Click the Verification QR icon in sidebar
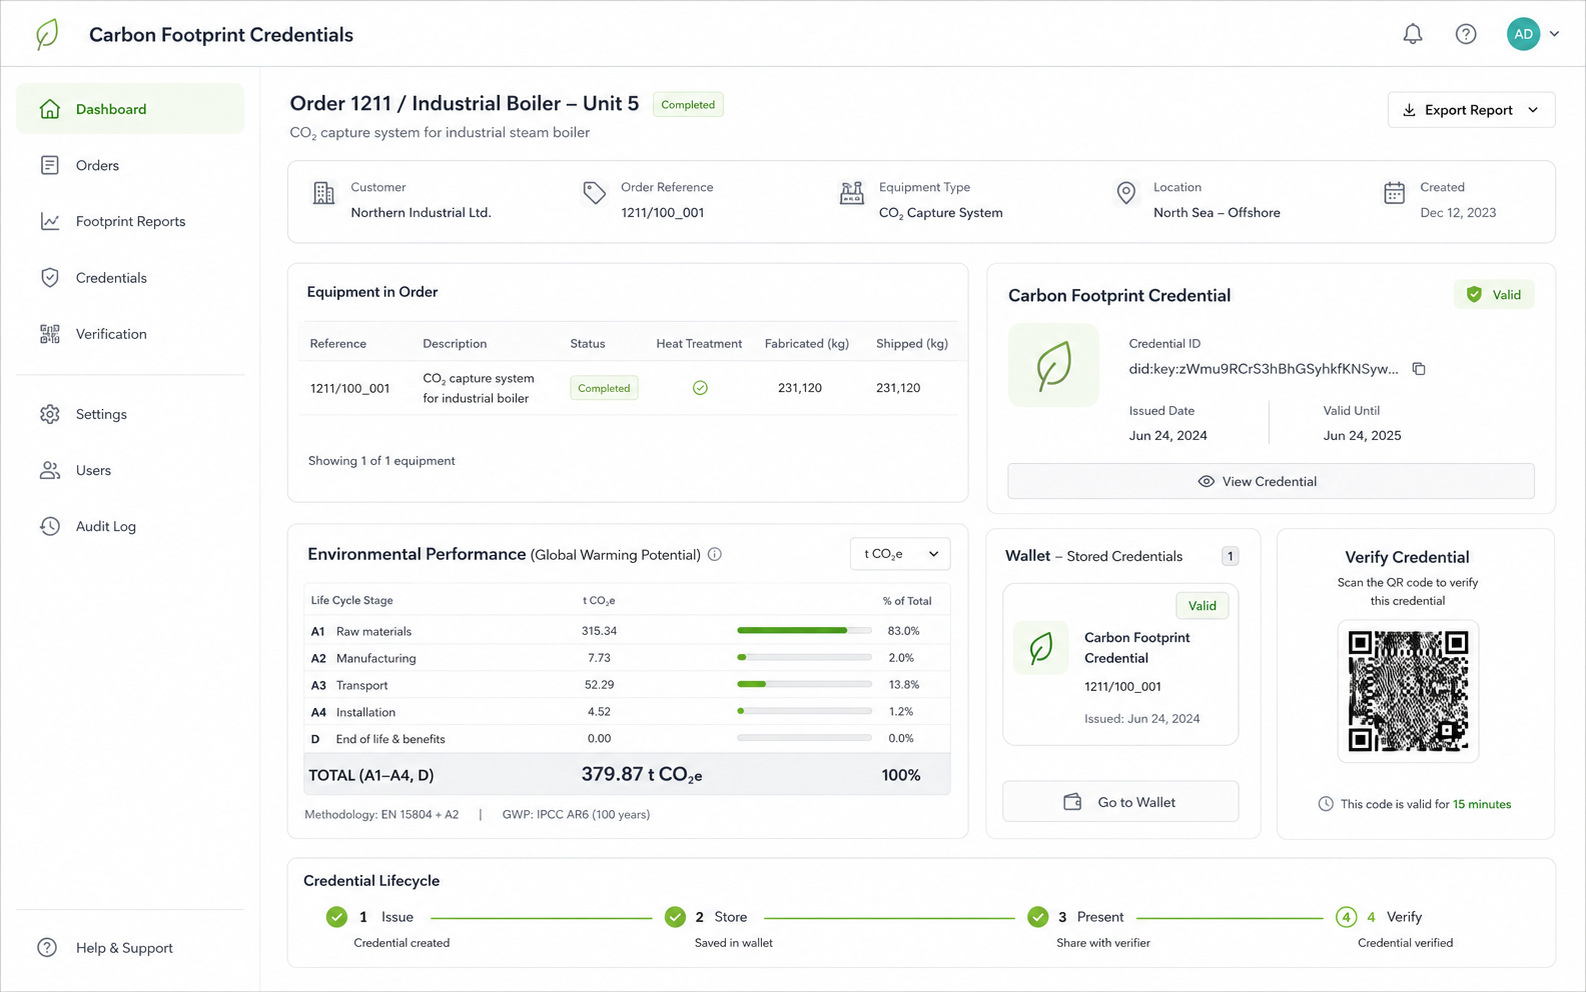The width and height of the screenshot is (1586, 992). [50, 334]
